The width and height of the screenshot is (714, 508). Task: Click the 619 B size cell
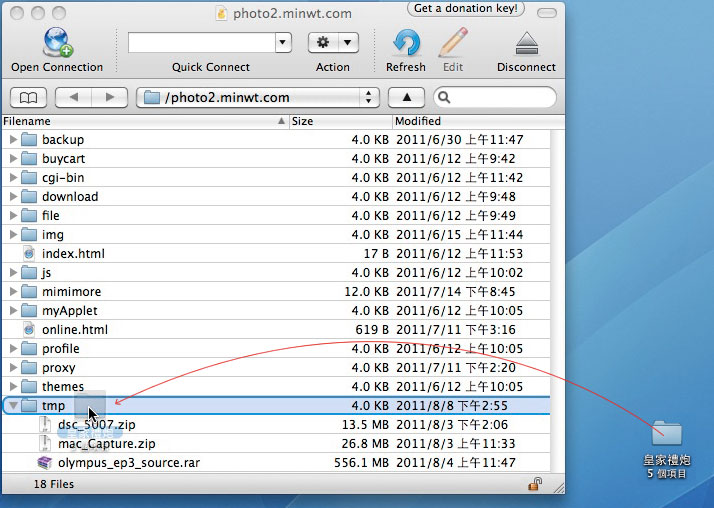coord(372,330)
